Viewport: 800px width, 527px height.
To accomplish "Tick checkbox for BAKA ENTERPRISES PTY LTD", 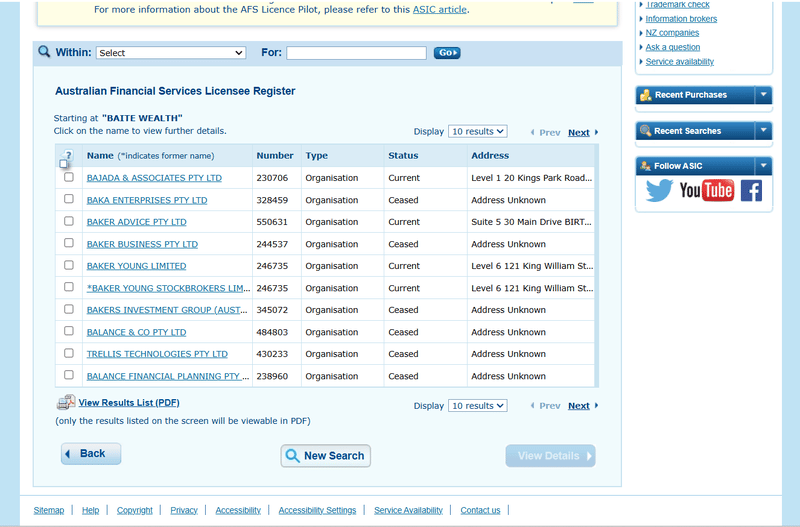I will click(x=69, y=199).
